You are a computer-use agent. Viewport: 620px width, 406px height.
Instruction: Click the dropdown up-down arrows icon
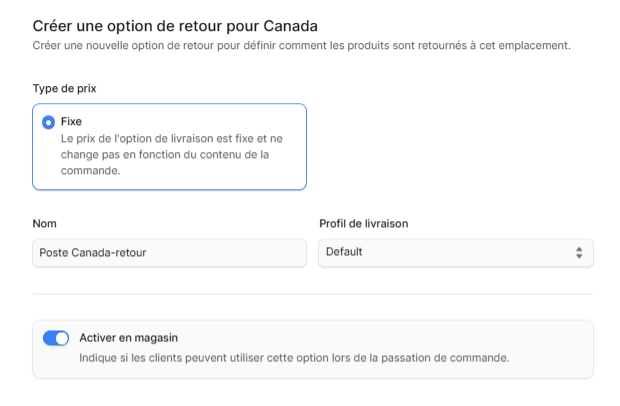click(x=578, y=252)
